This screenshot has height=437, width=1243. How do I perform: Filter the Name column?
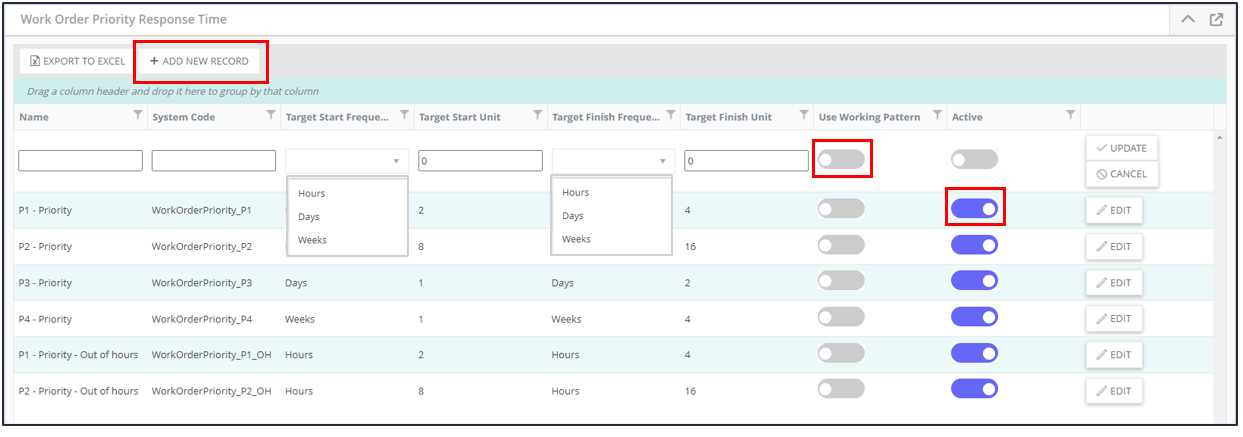tap(137, 116)
